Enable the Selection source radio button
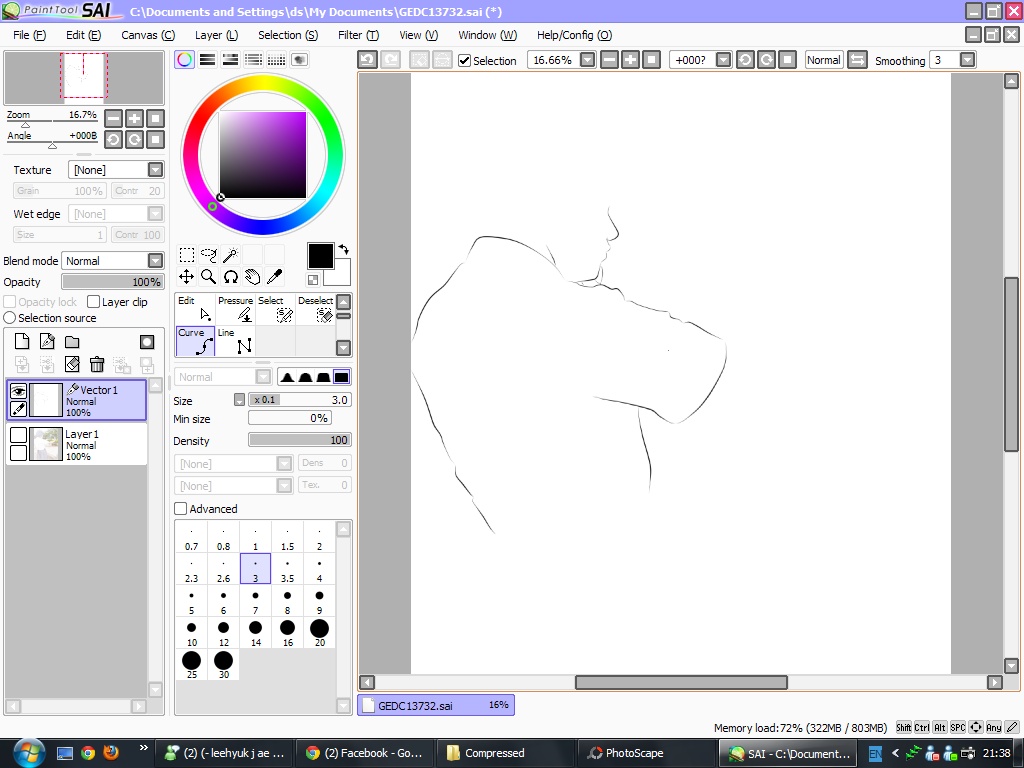 point(10,318)
